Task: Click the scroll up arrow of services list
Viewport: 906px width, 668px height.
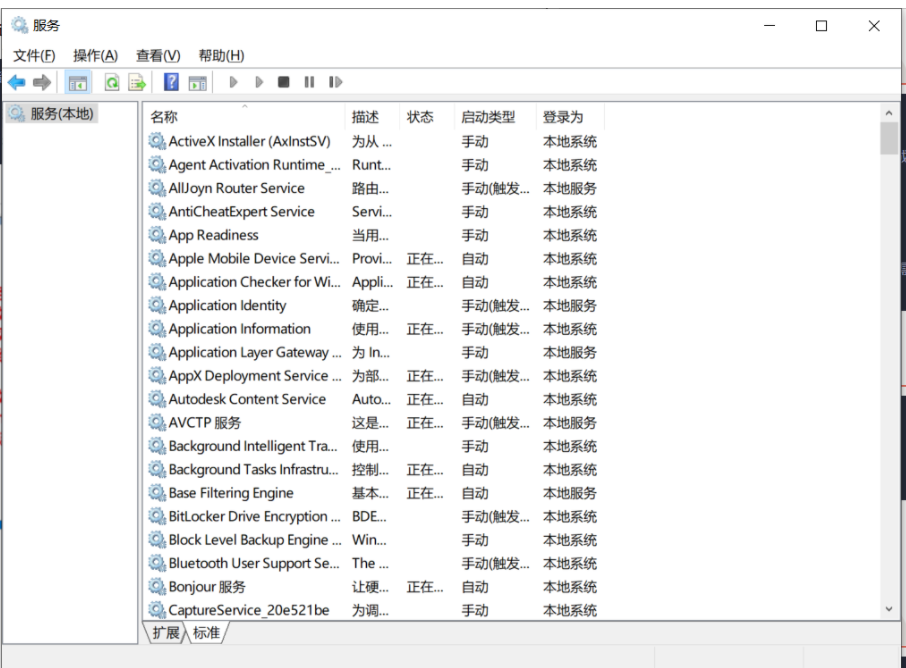Action: click(889, 113)
